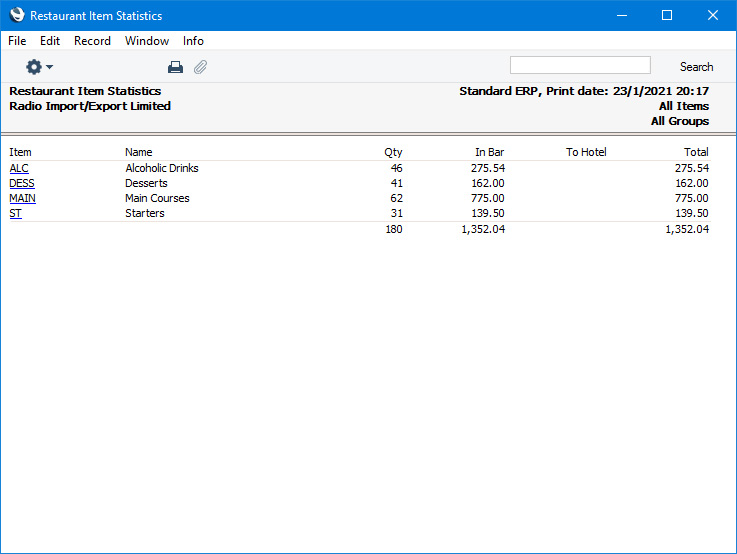Open the MAIN item link
The image size is (737, 554).
click(x=23, y=198)
